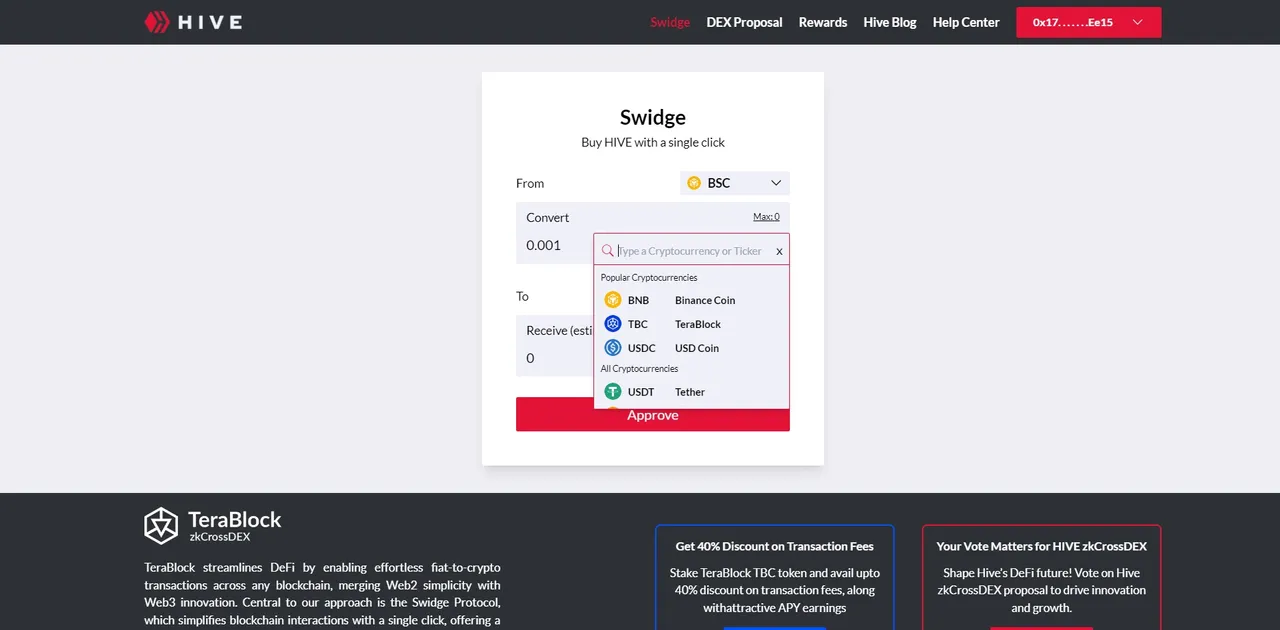Go to DEX Proposal page
This screenshot has height=630, width=1280.
pos(744,22)
